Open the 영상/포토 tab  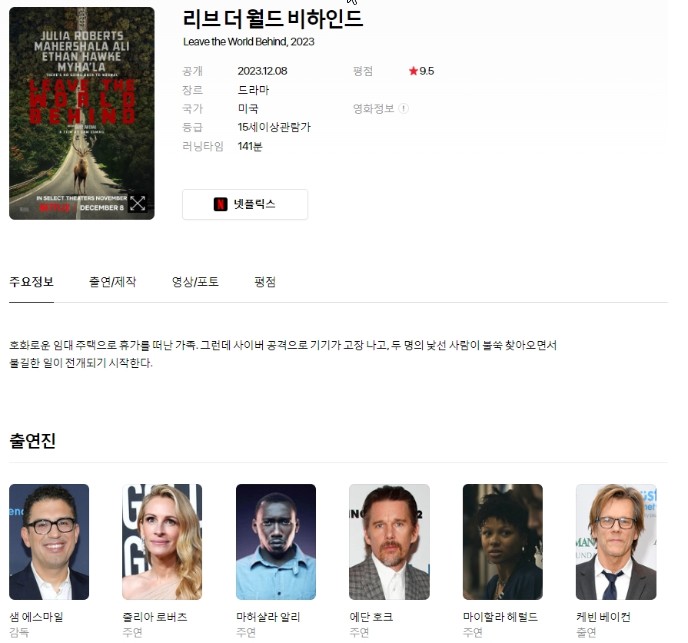click(x=195, y=282)
